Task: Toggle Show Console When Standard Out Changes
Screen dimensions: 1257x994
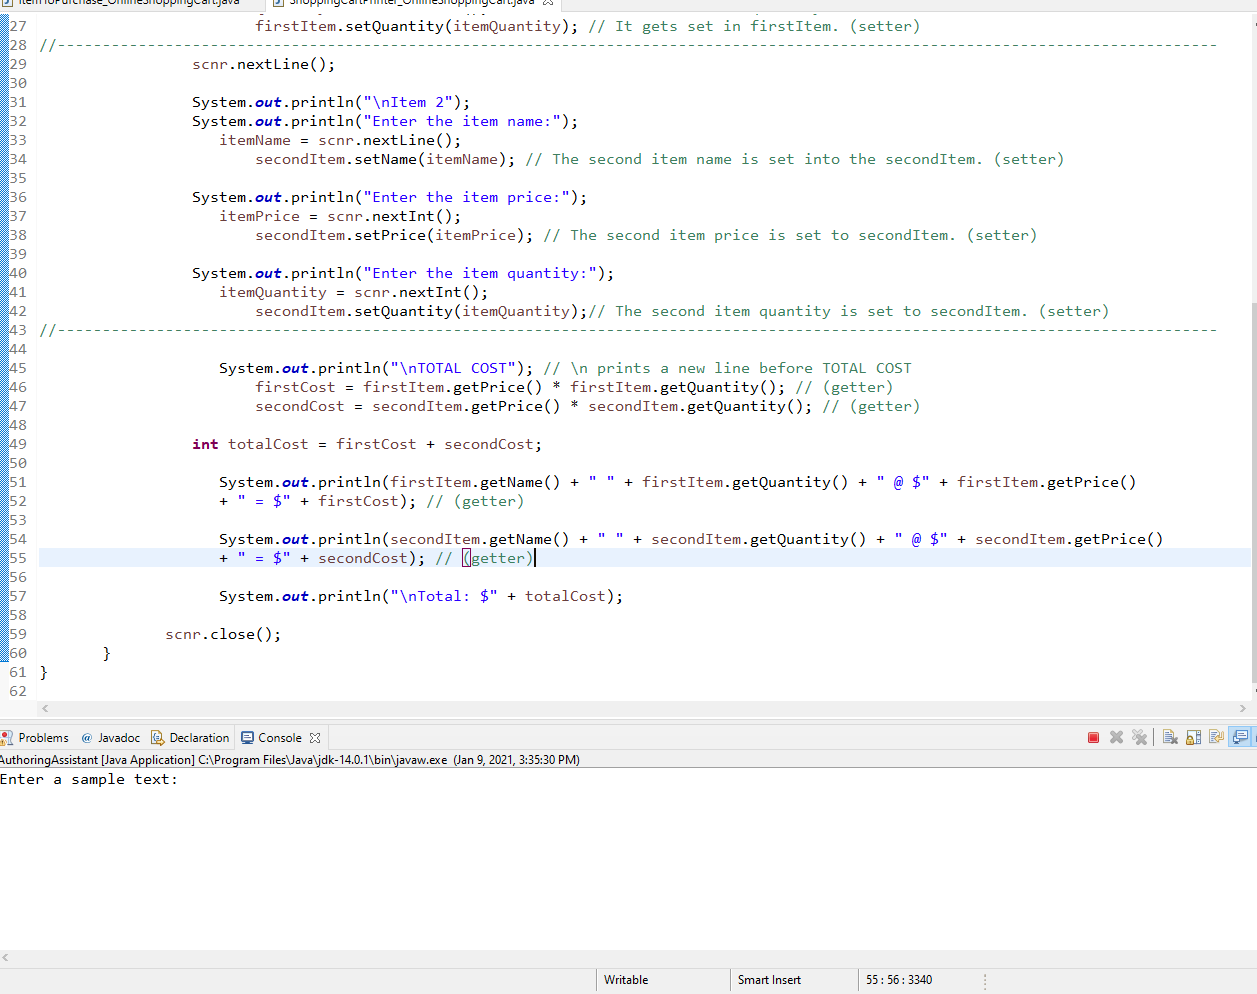Action: point(1240,737)
